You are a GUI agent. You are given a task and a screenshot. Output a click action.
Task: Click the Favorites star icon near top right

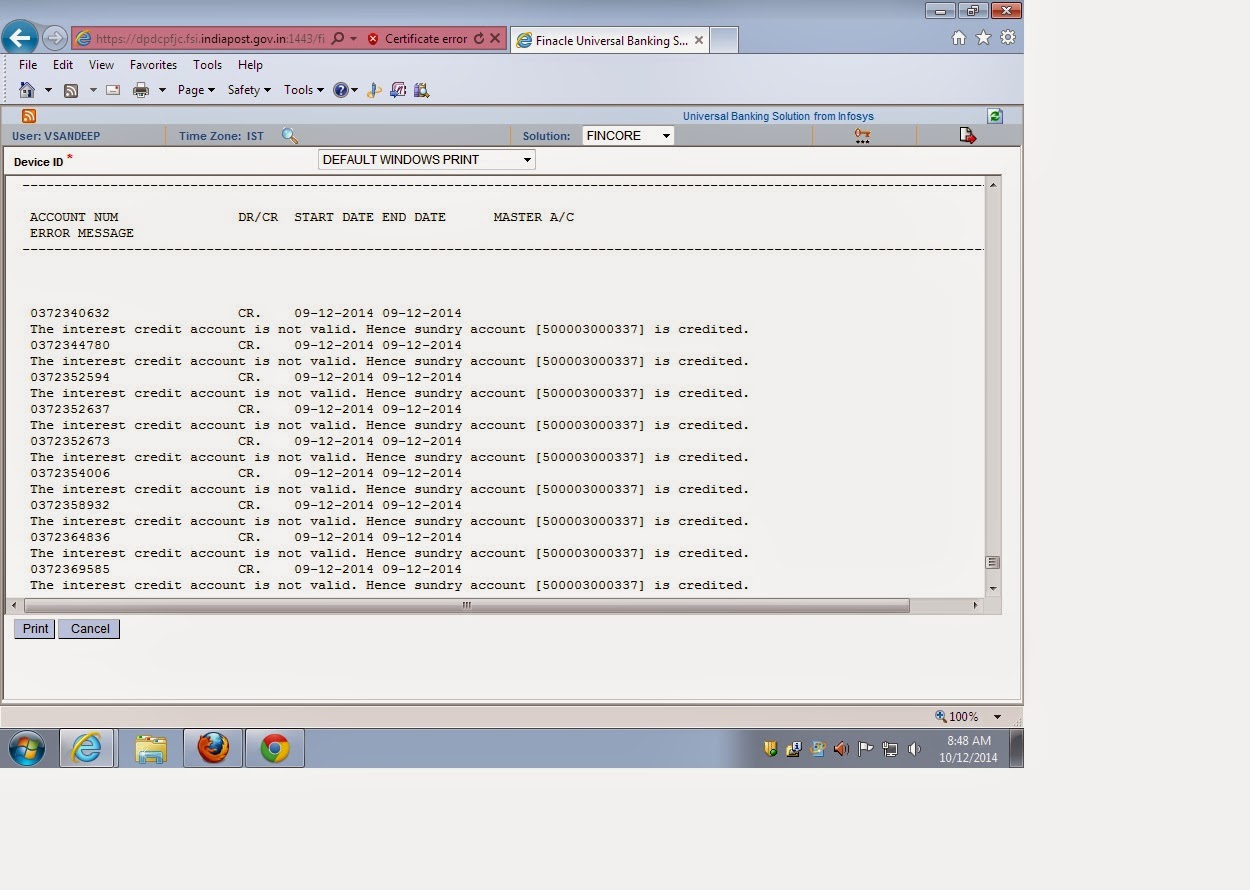tap(983, 36)
